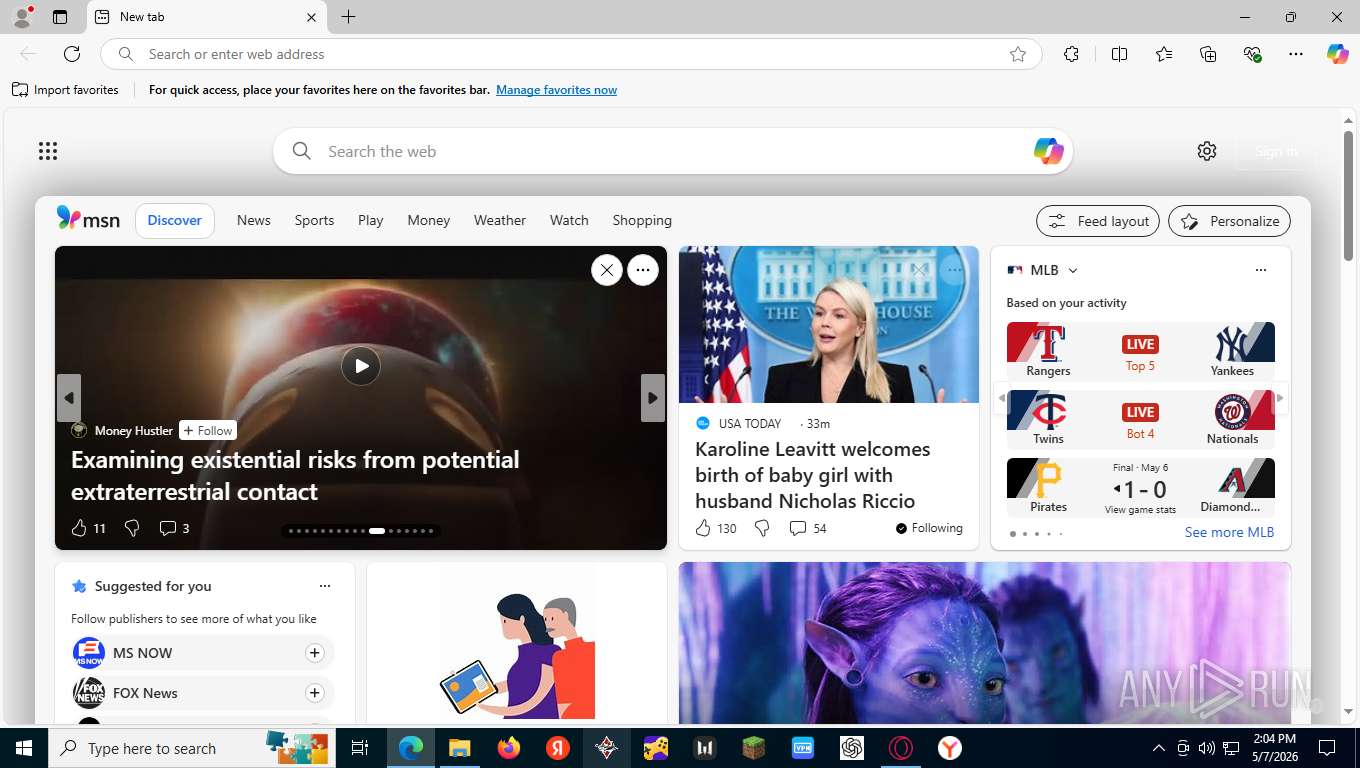
Task: Open the Favorites hub
Action: [1164, 54]
